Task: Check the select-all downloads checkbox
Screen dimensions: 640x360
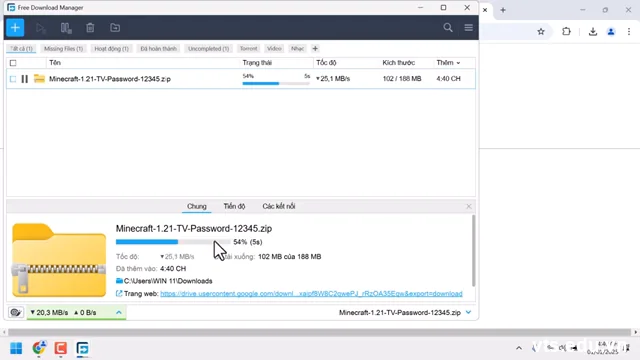Action: point(13,63)
